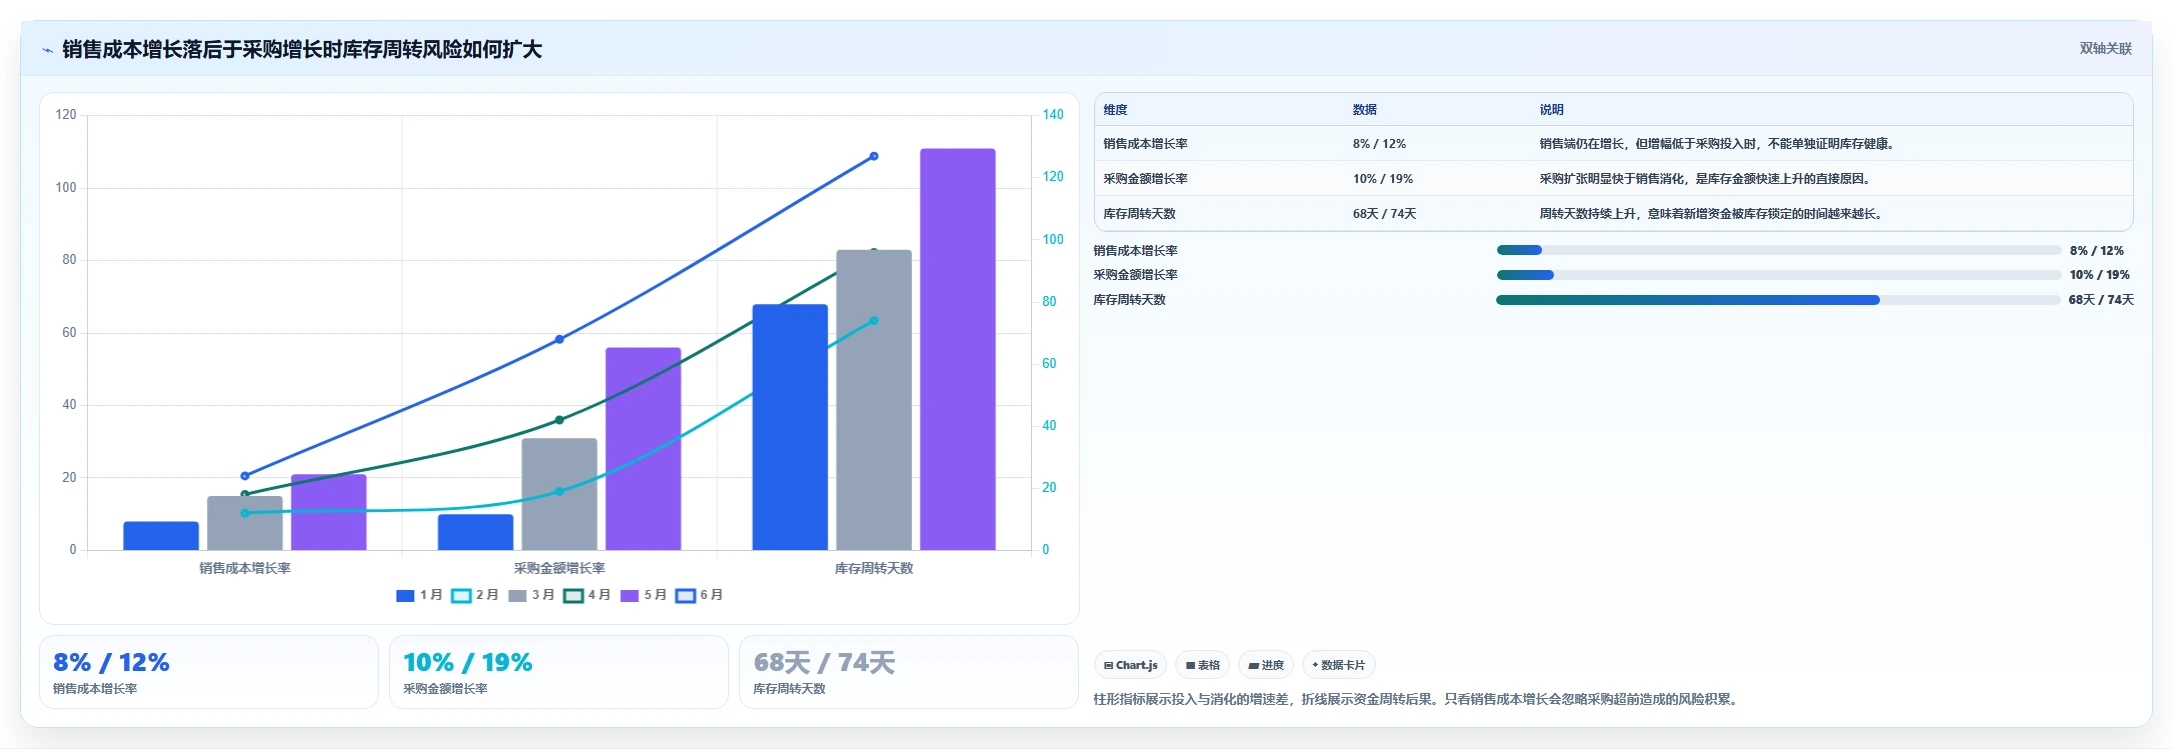Viewport: 2173px width, 749px height.
Task: Click the dashboard title 销售成本增长落后于采购增长
Action: 302,49
